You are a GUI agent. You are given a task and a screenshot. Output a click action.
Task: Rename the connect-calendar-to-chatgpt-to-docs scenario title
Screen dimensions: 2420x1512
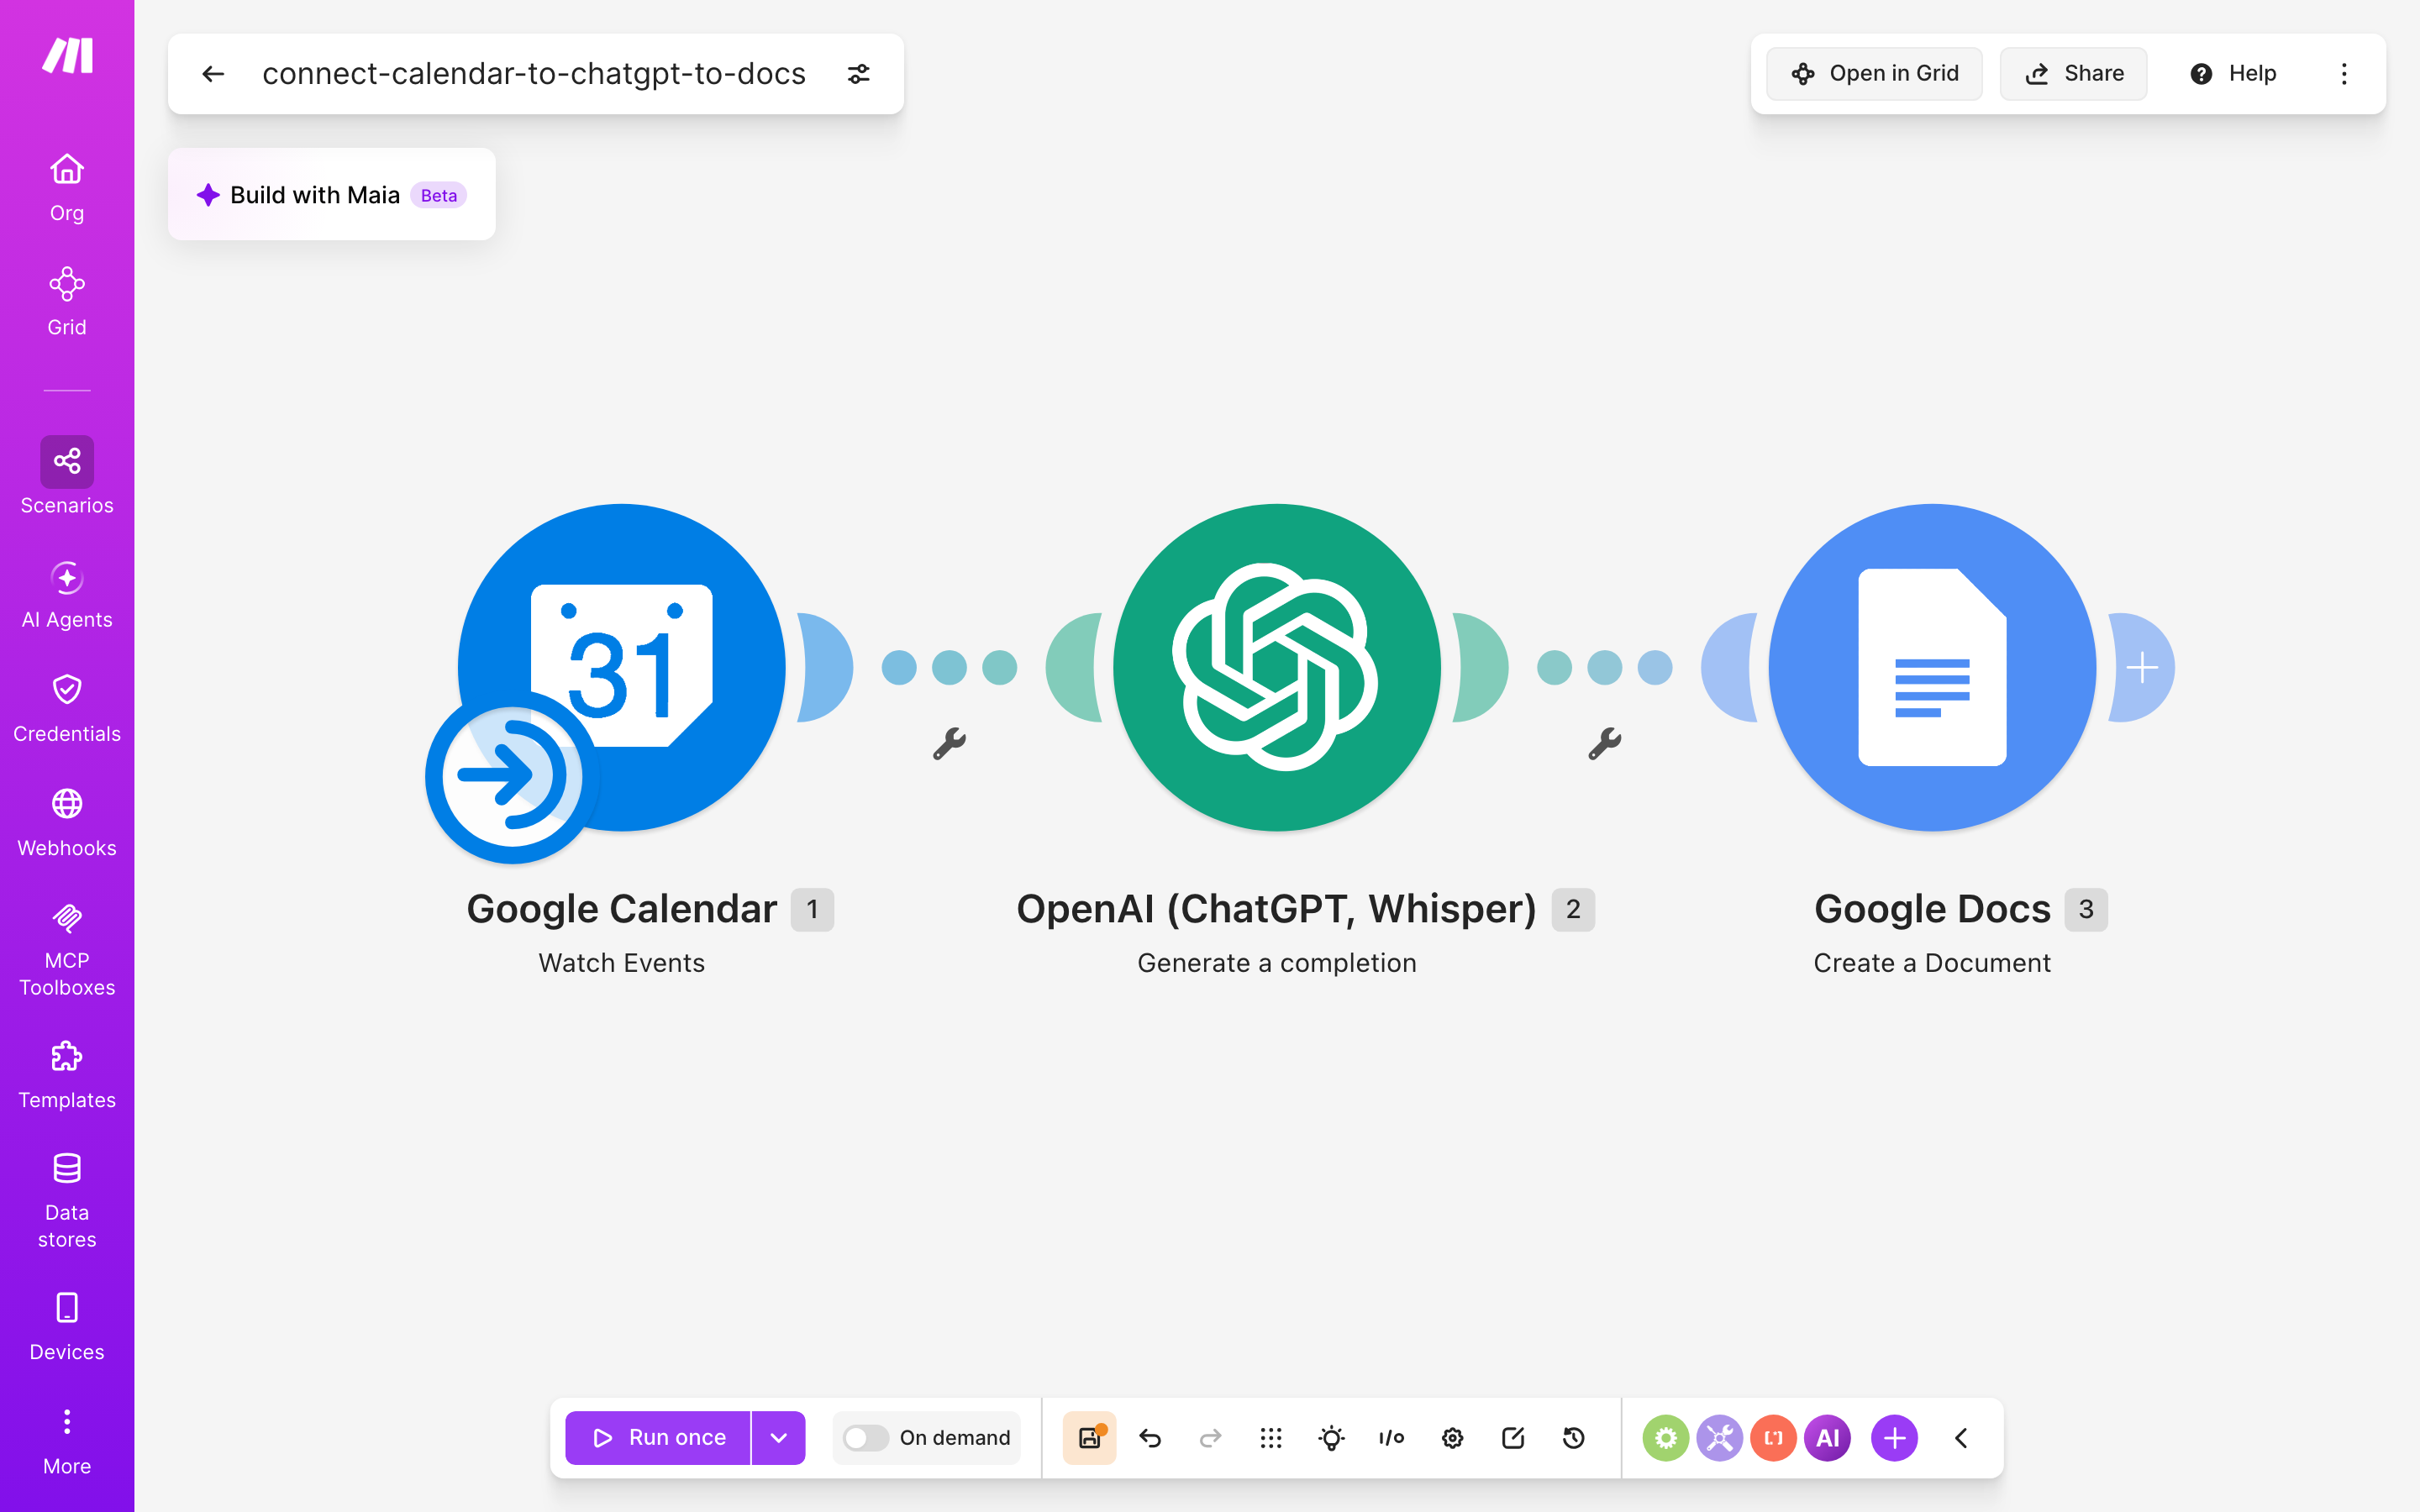pyautogui.click(x=534, y=74)
